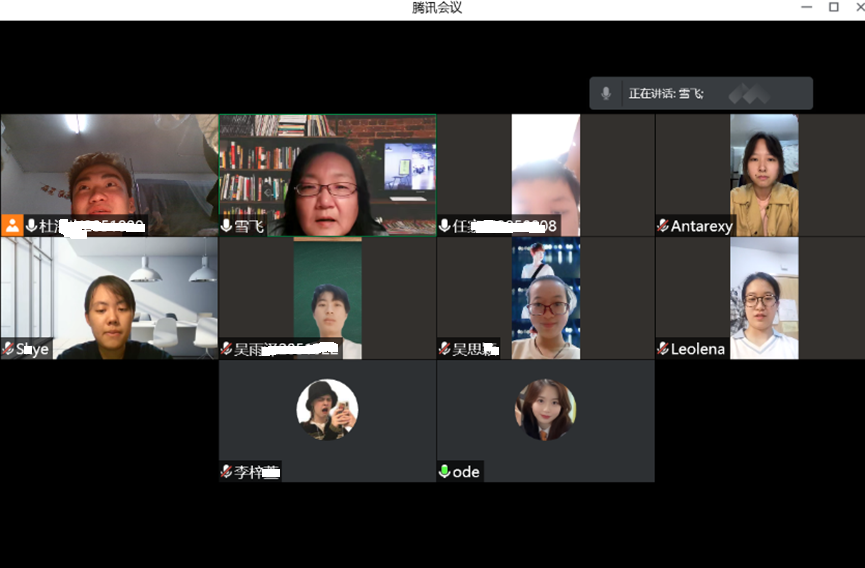Click the 腾讯会议 window title

(437, 7)
